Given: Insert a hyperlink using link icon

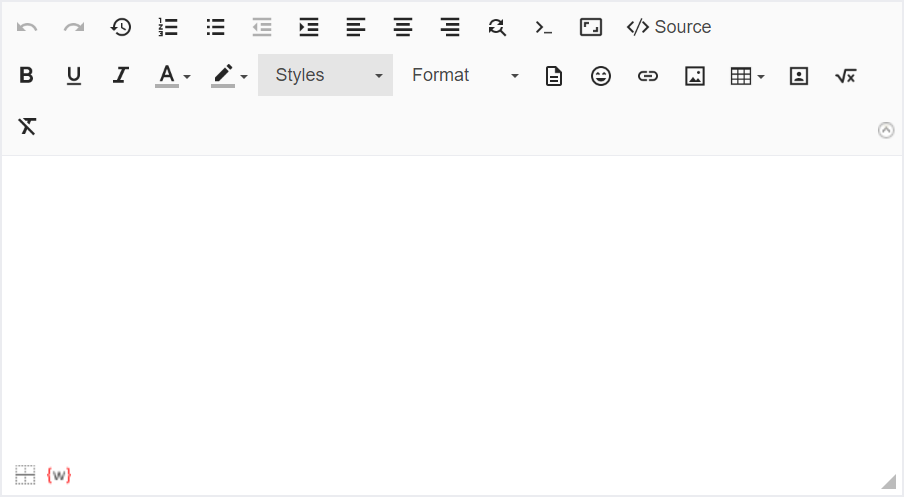Looking at the screenshot, I should pos(648,76).
